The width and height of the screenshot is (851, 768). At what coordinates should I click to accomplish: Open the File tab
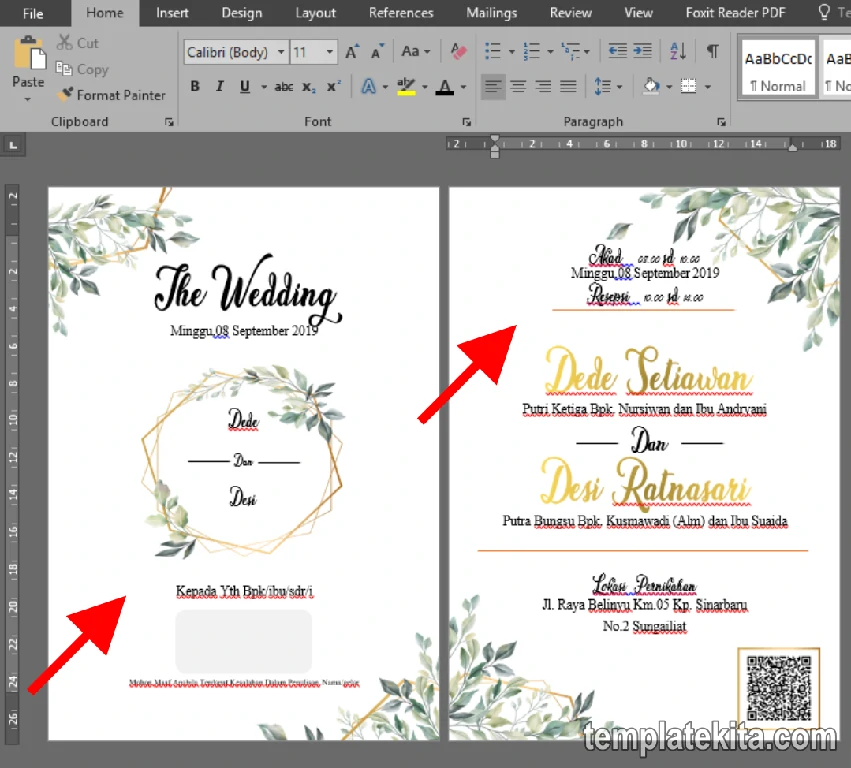click(x=33, y=14)
